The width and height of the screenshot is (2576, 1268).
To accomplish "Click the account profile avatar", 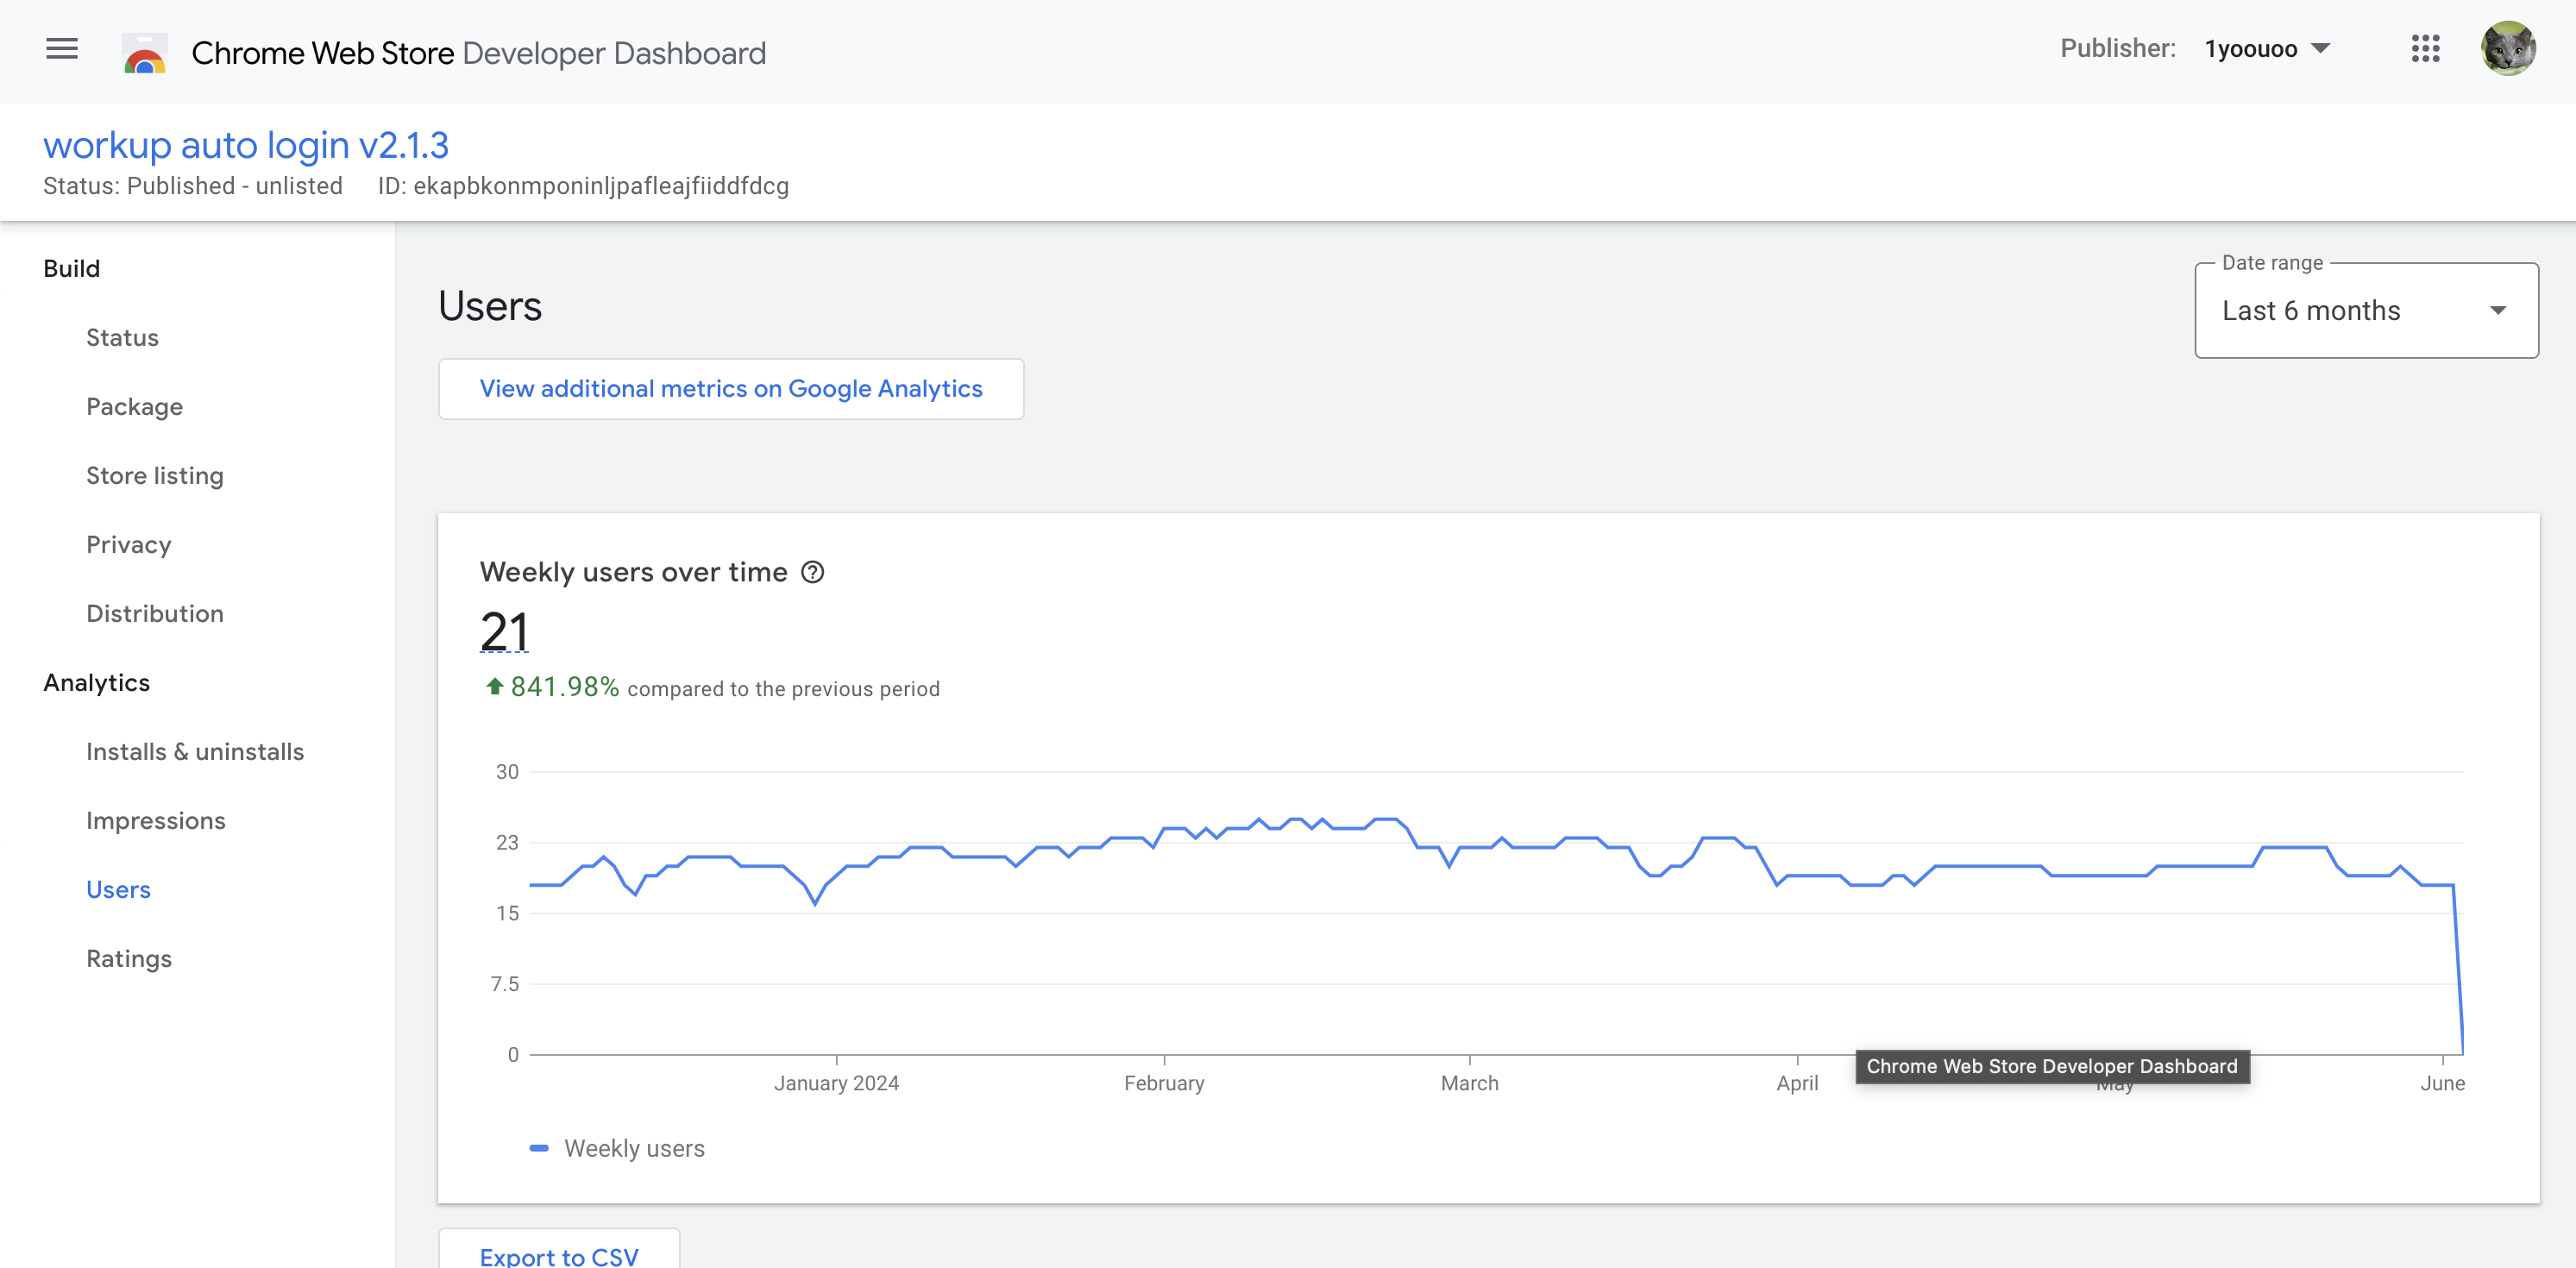I will coord(2507,49).
